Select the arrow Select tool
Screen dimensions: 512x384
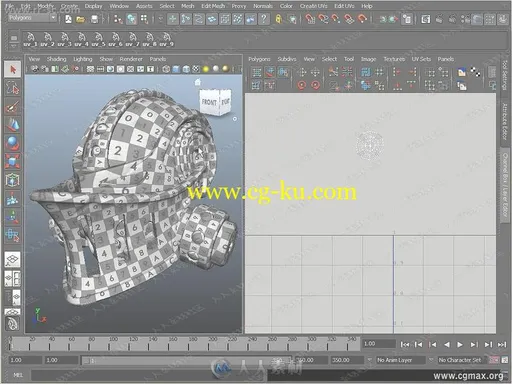coord(13,69)
